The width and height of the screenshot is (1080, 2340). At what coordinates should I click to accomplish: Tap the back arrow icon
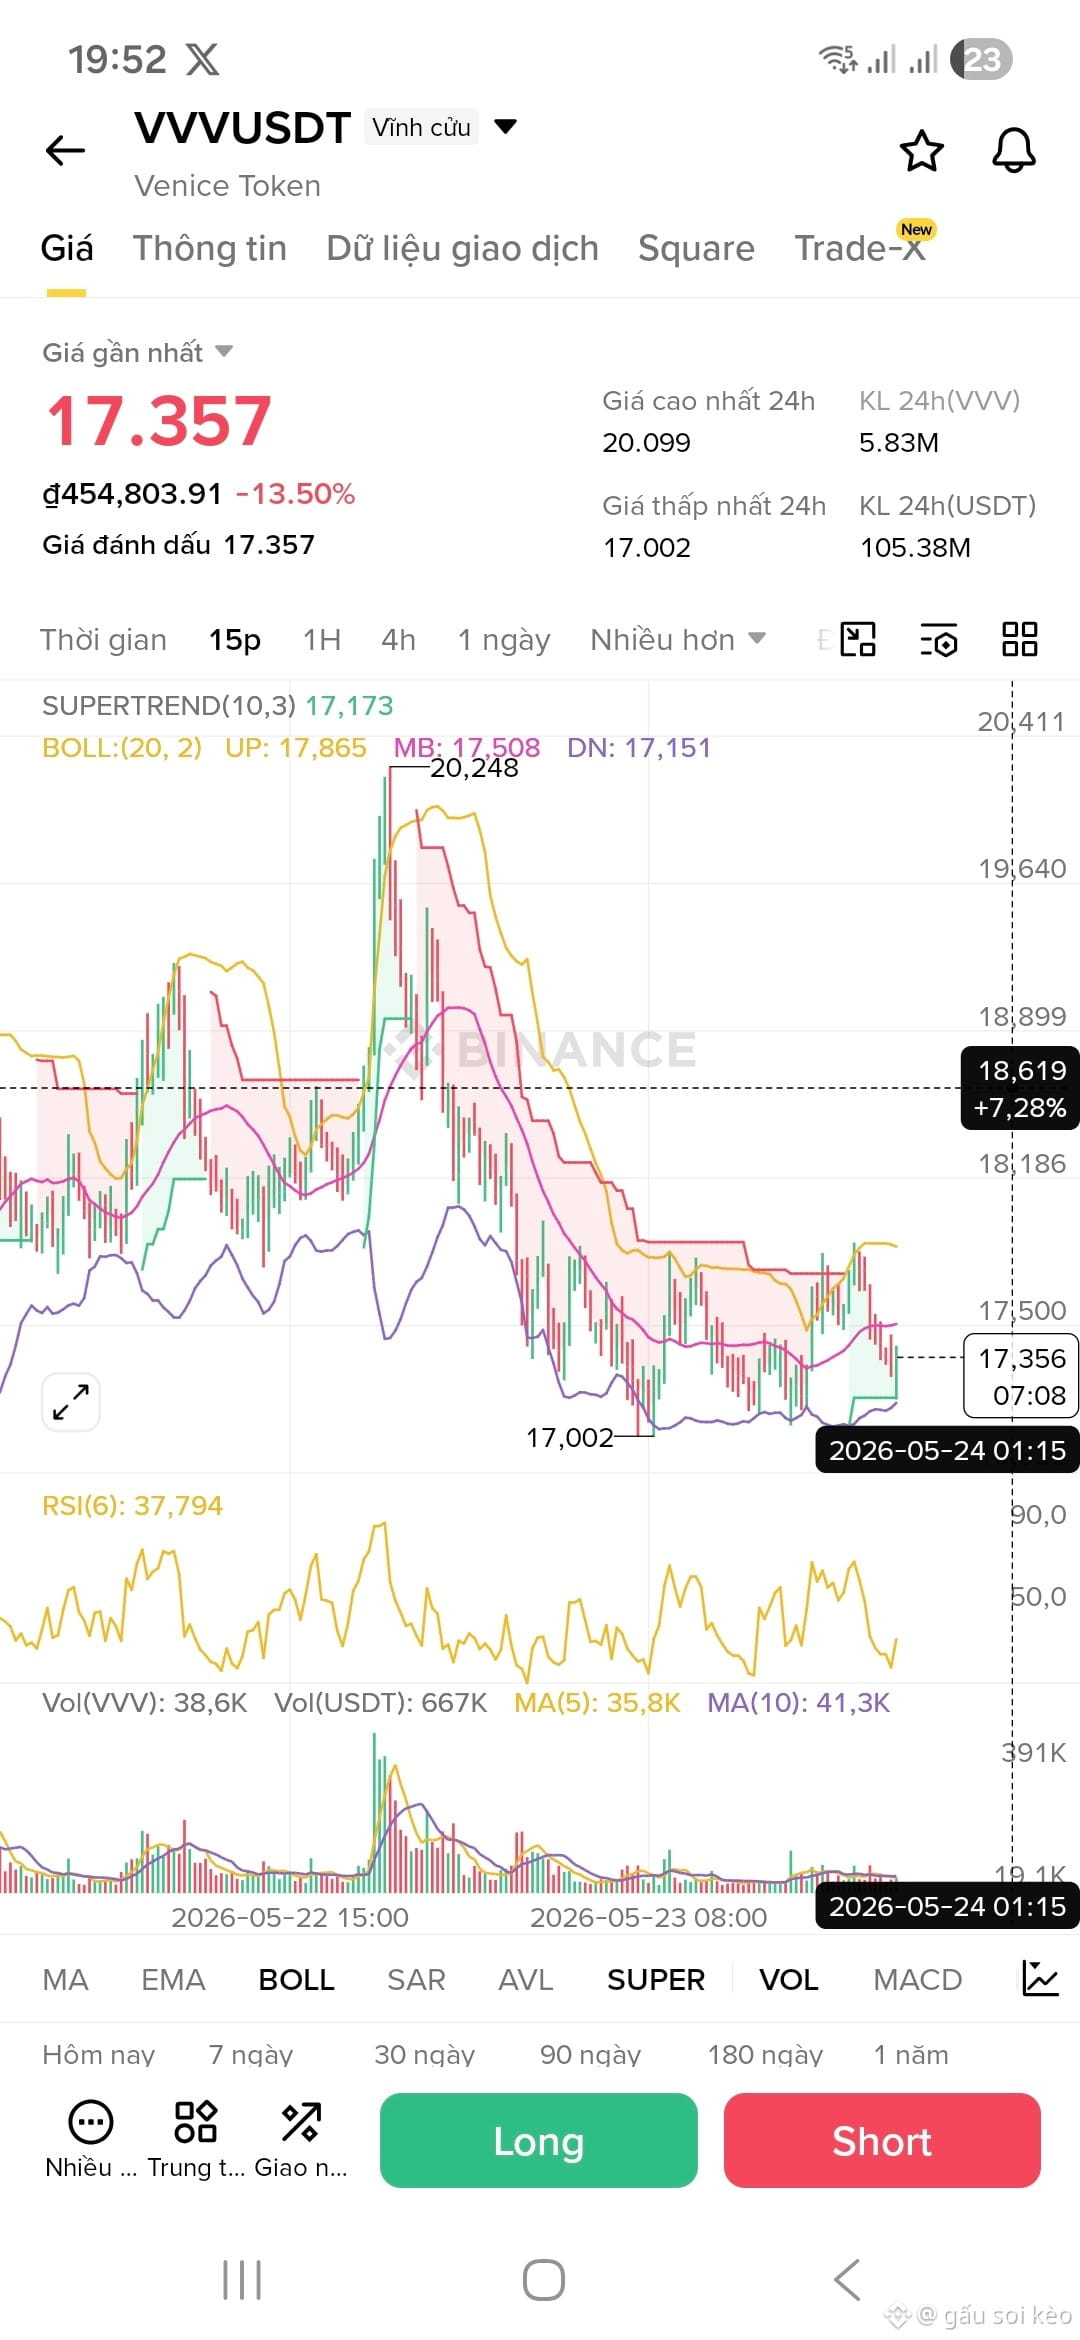66,151
